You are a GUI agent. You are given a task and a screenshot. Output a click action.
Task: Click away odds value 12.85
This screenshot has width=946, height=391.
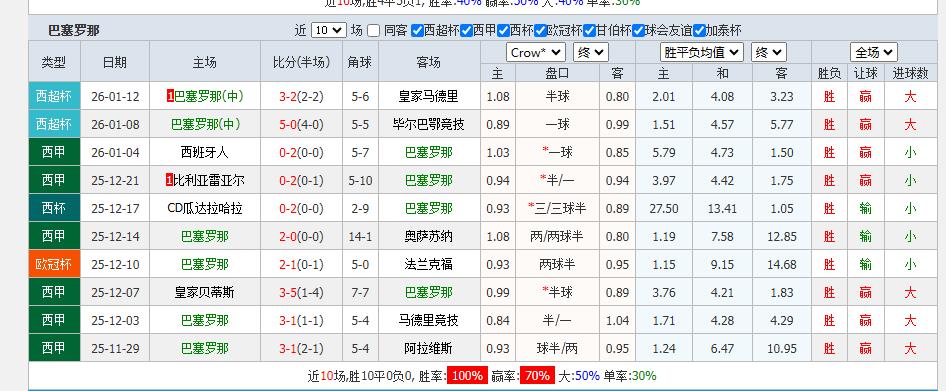coord(782,237)
